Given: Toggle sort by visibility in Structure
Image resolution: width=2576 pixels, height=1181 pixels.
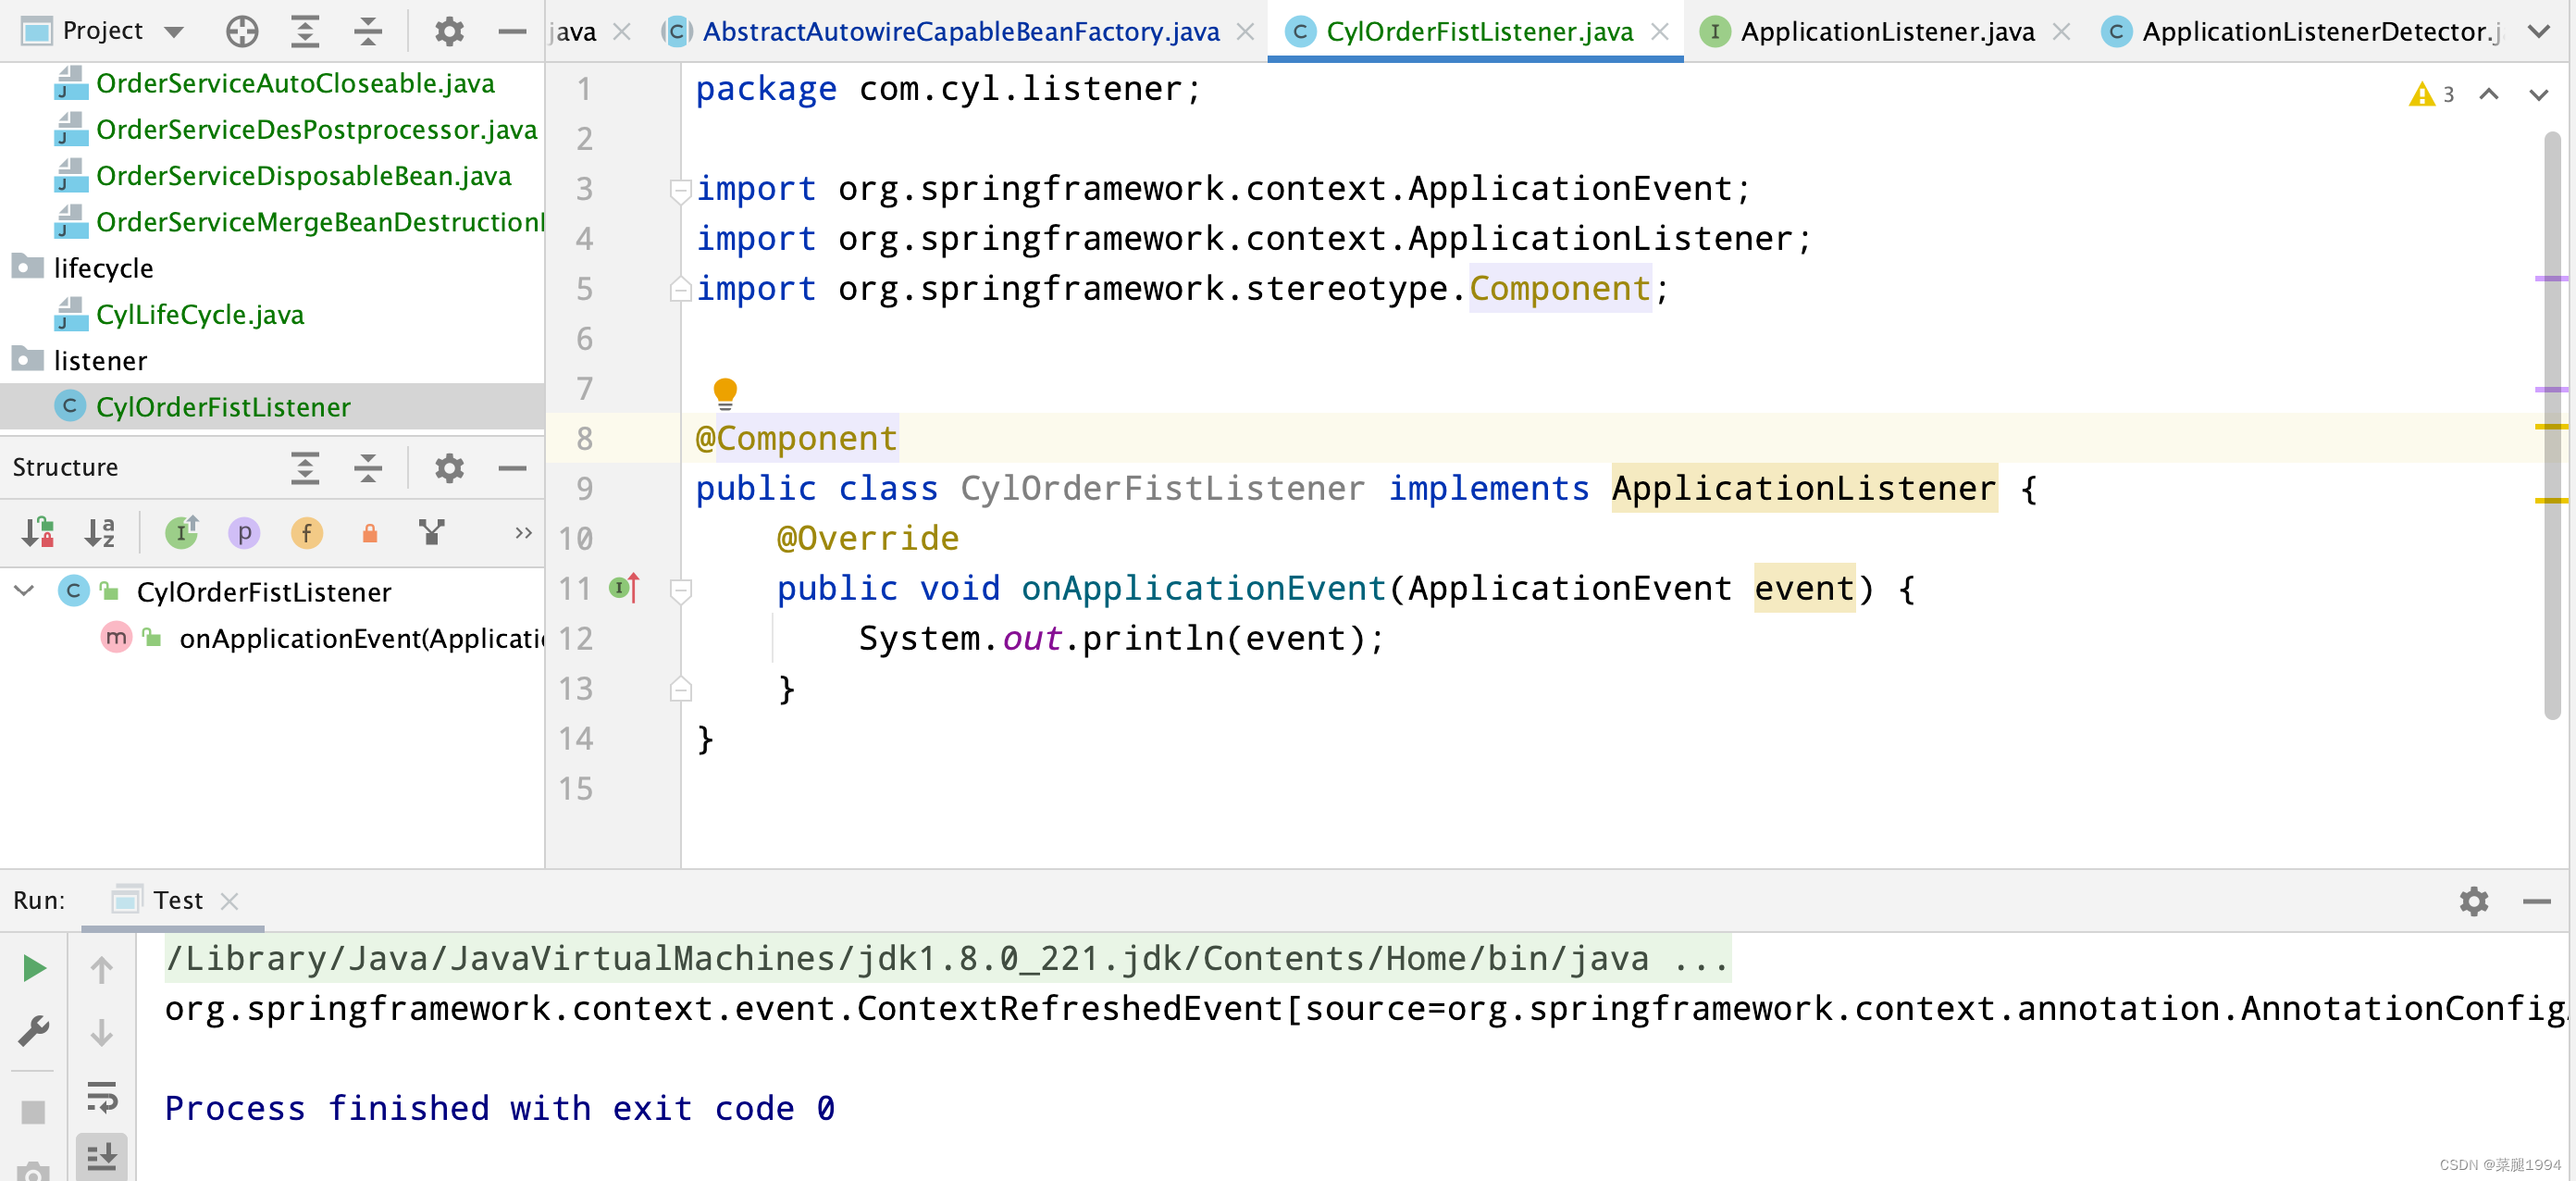Looking at the screenshot, I should click(38, 532).
